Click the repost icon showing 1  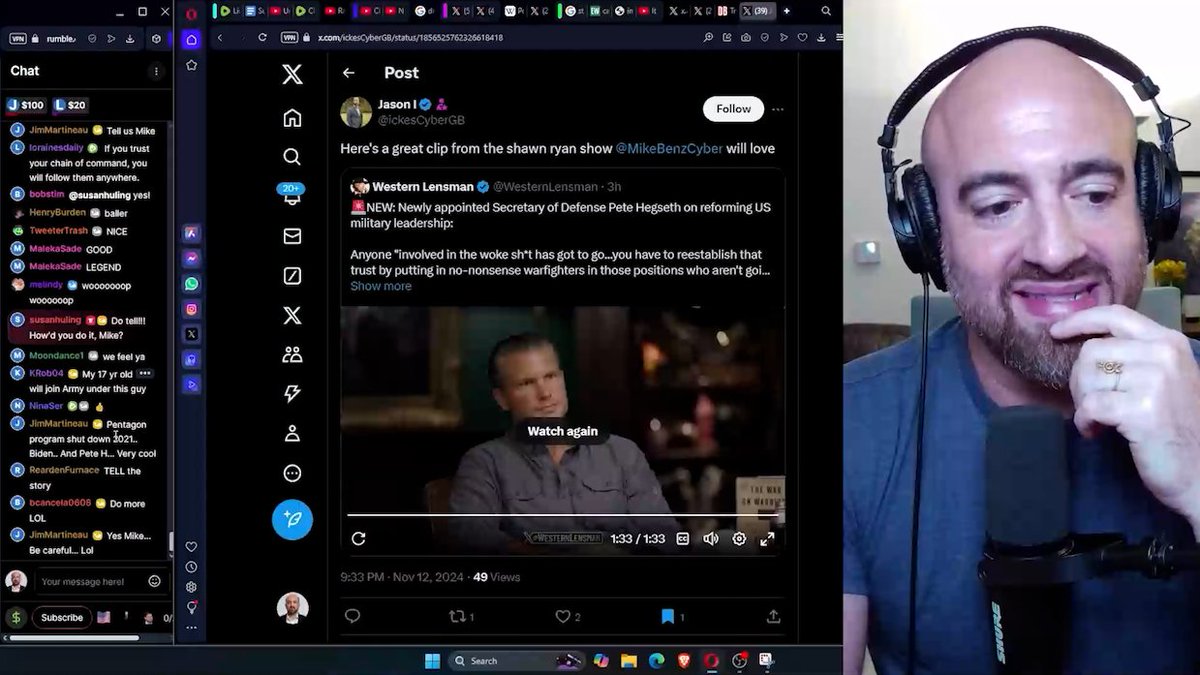tap(462, 617)
